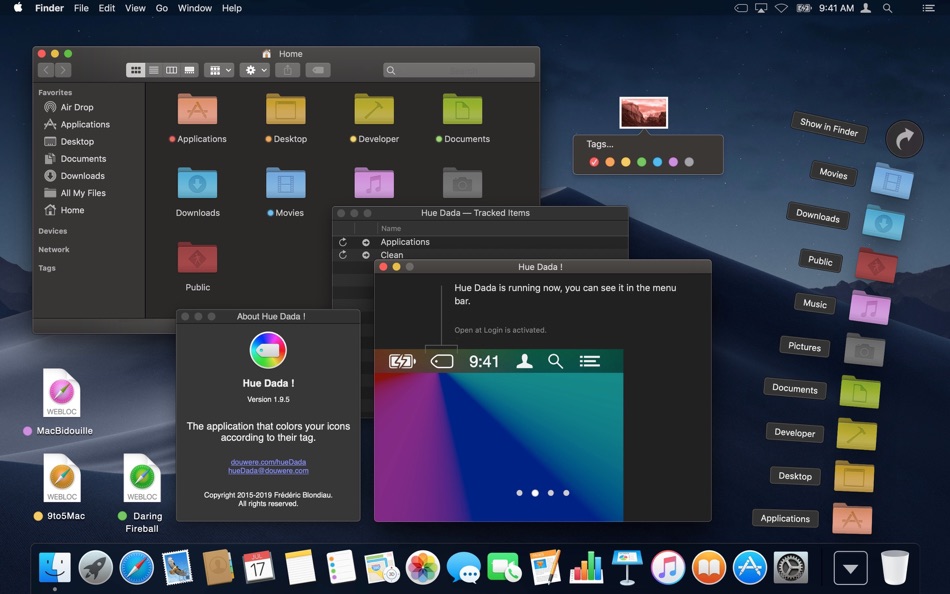
Task: Switch Finder to list view
Action: pos(154,70)
